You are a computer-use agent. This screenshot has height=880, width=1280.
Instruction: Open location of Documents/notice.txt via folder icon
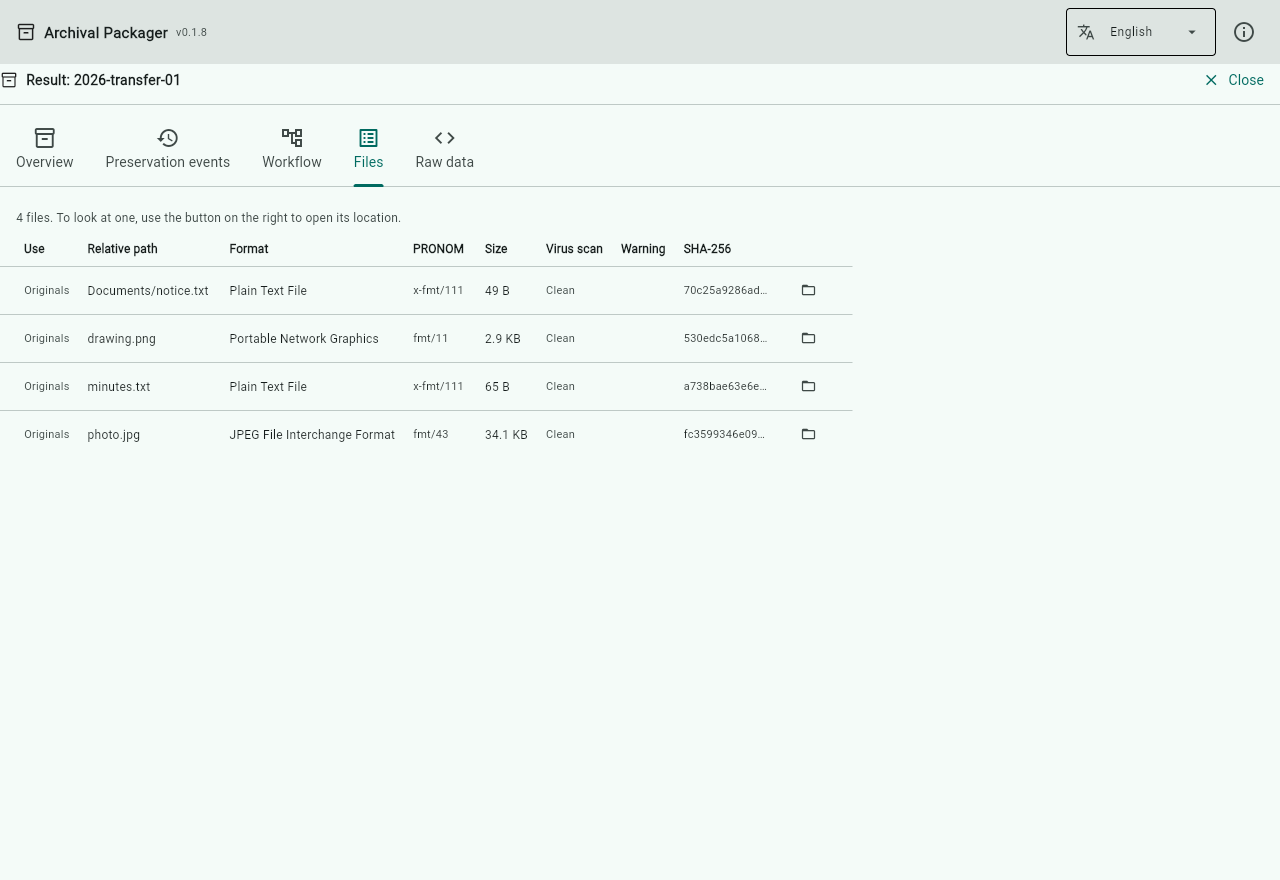(808, 290)
